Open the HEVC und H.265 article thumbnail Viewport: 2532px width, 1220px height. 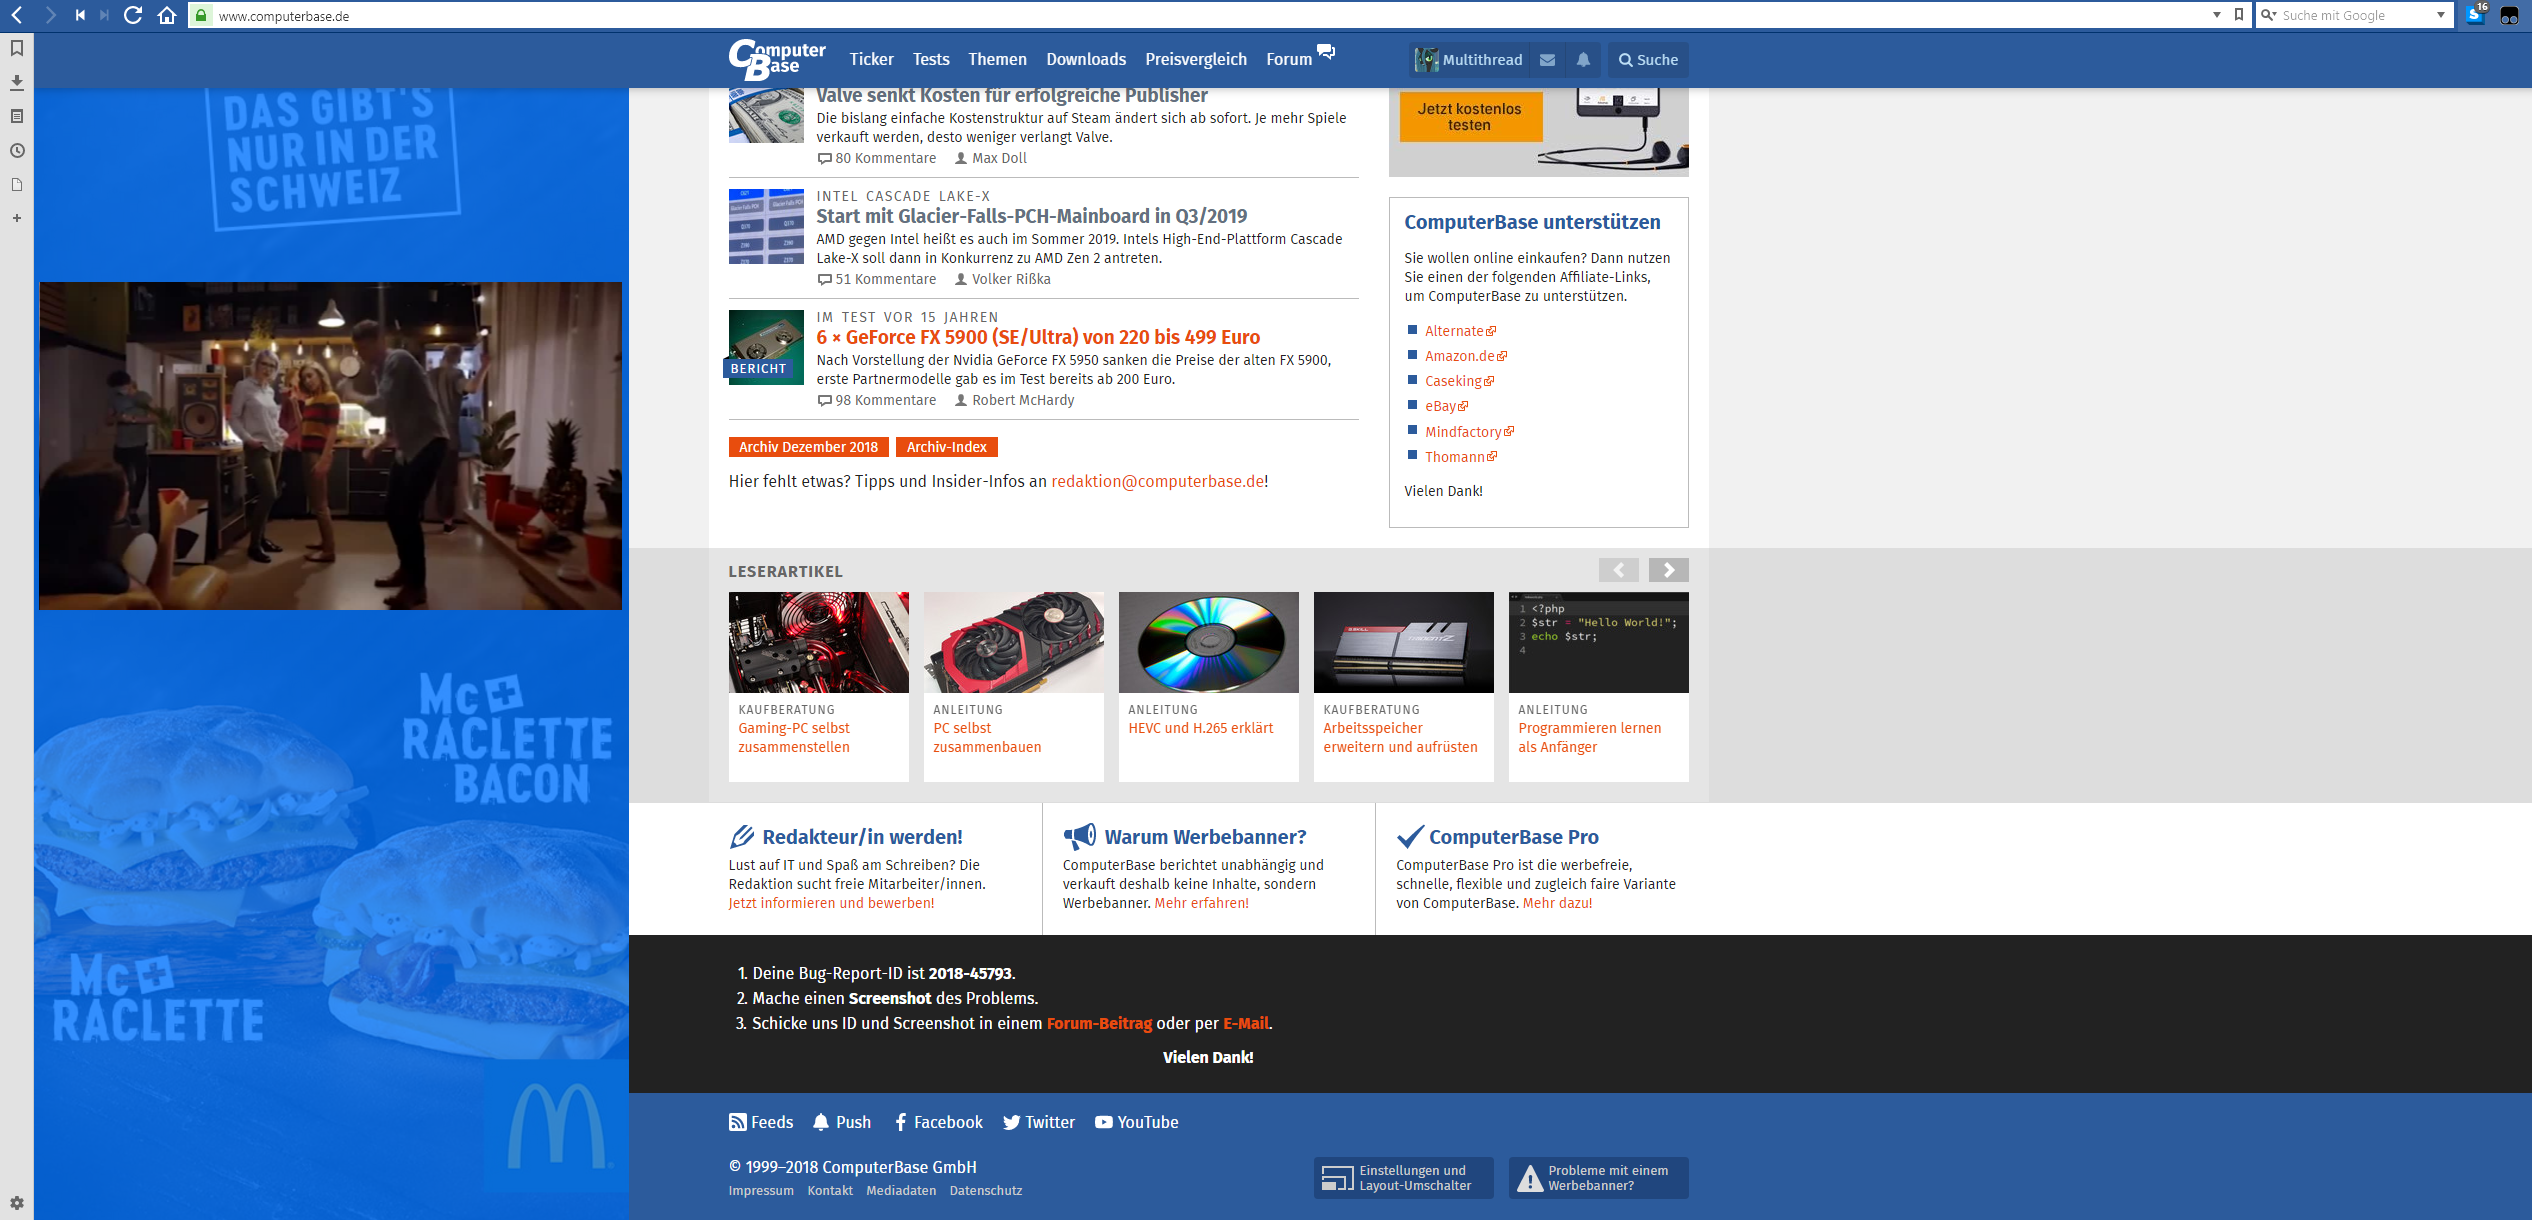pos(1208,642)
